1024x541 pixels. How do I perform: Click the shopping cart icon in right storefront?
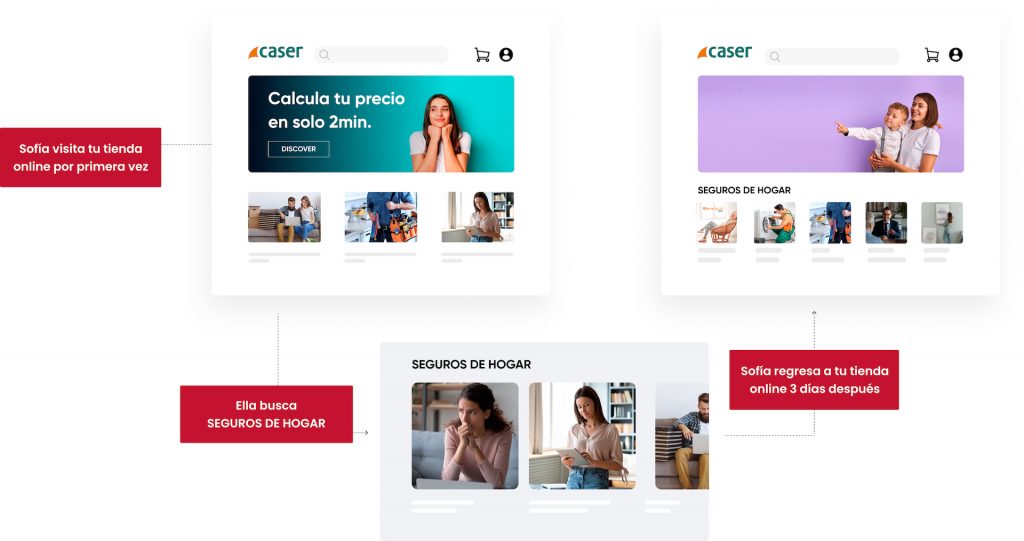coord(932,55)
